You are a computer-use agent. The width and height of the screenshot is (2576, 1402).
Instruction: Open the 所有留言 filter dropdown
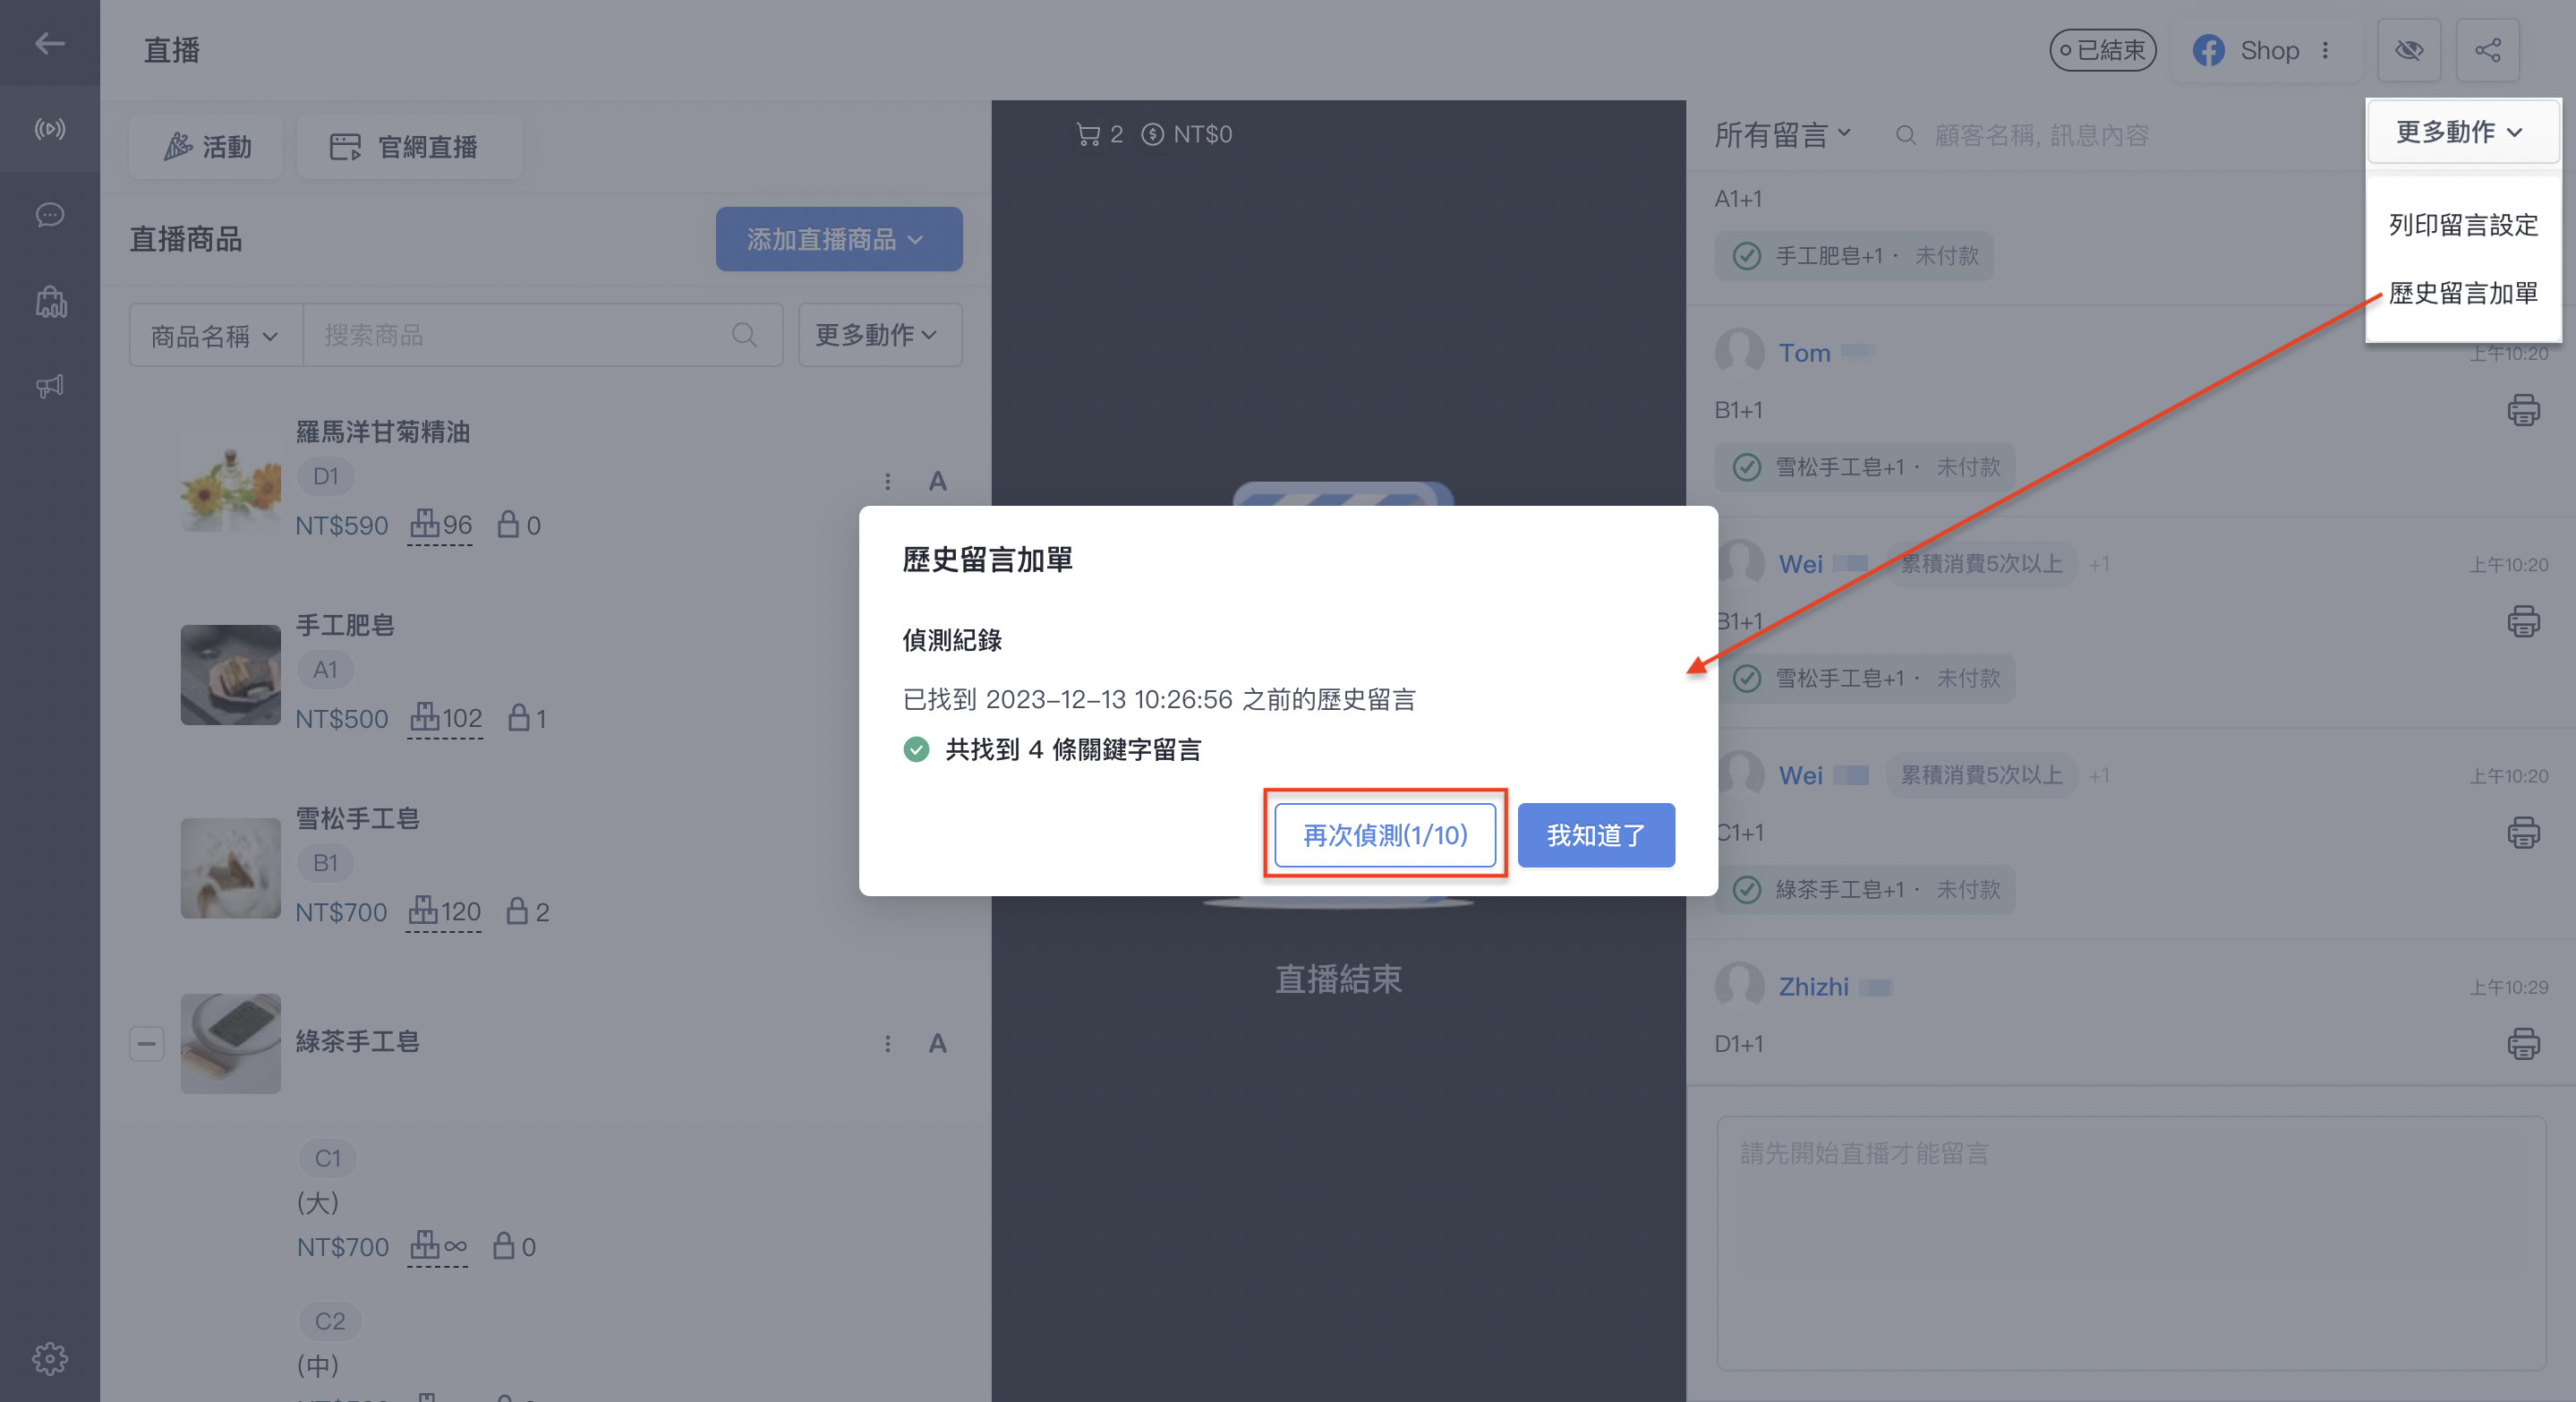coord(1783,134)
